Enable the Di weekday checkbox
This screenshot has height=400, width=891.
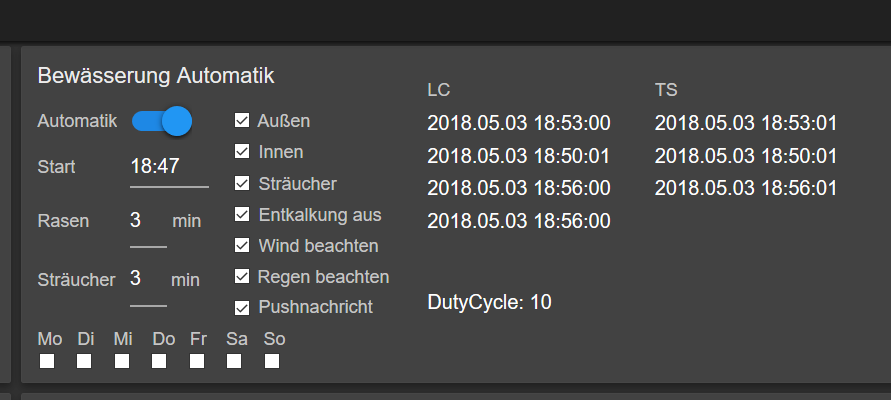pyautogui.click(x=84, y=361)
